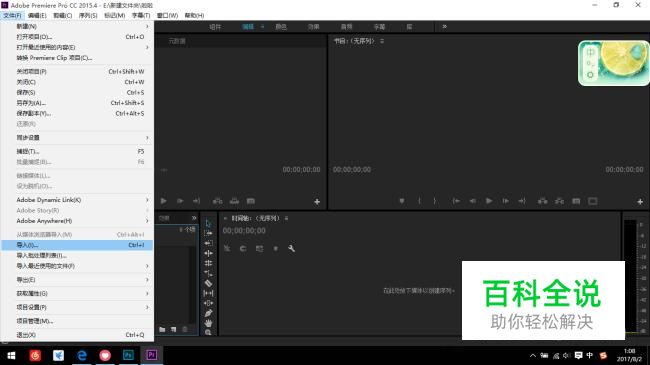
Task: Show more workspaces via double chevron
Action: click(444, 27)
